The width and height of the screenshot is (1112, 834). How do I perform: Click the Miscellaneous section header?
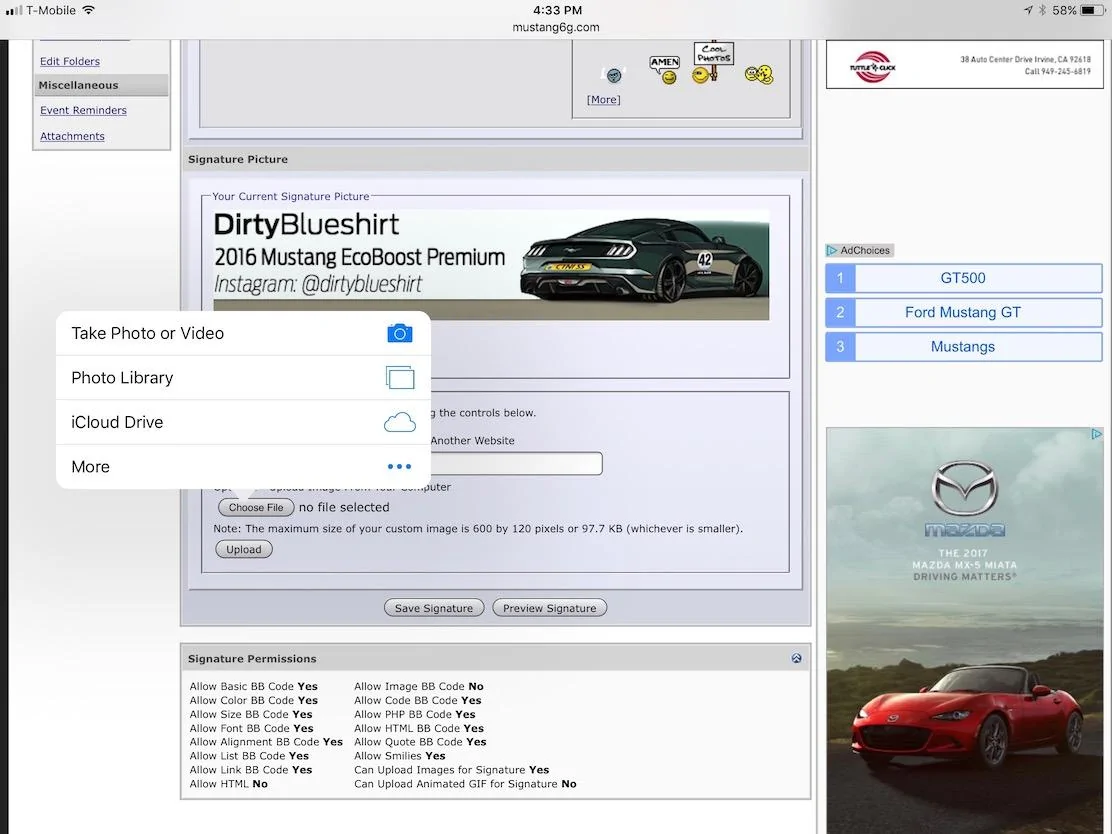(101, 85)
